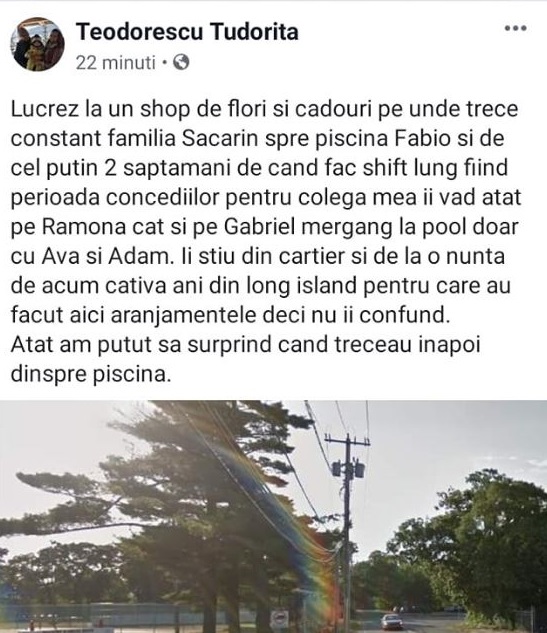
Task: Click the globe public audience icon
Action: [181, 63]
